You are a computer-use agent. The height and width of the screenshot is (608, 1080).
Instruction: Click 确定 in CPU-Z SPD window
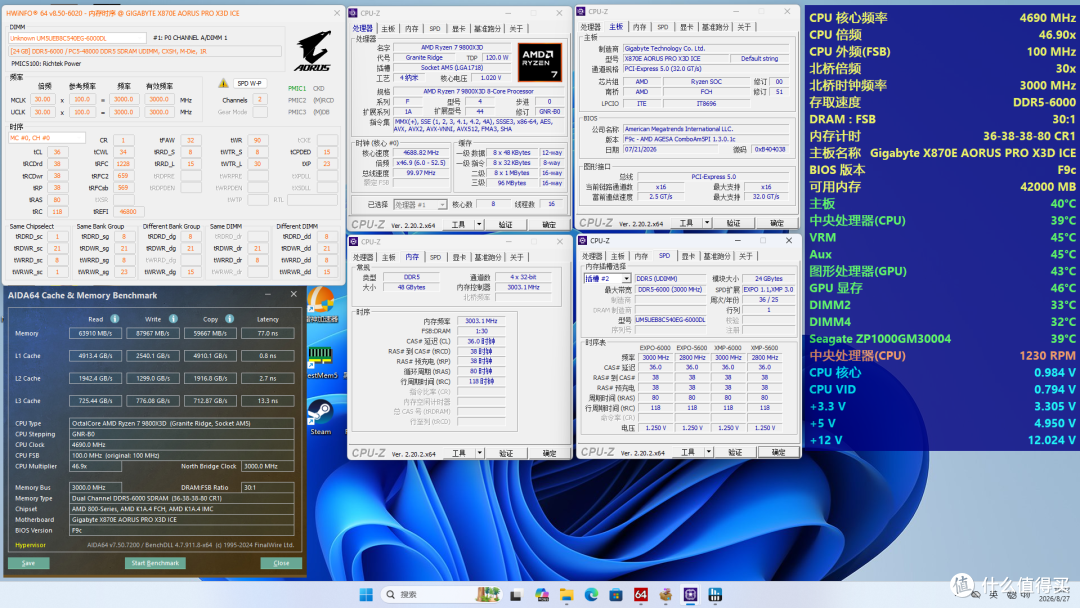click(778, 452)
